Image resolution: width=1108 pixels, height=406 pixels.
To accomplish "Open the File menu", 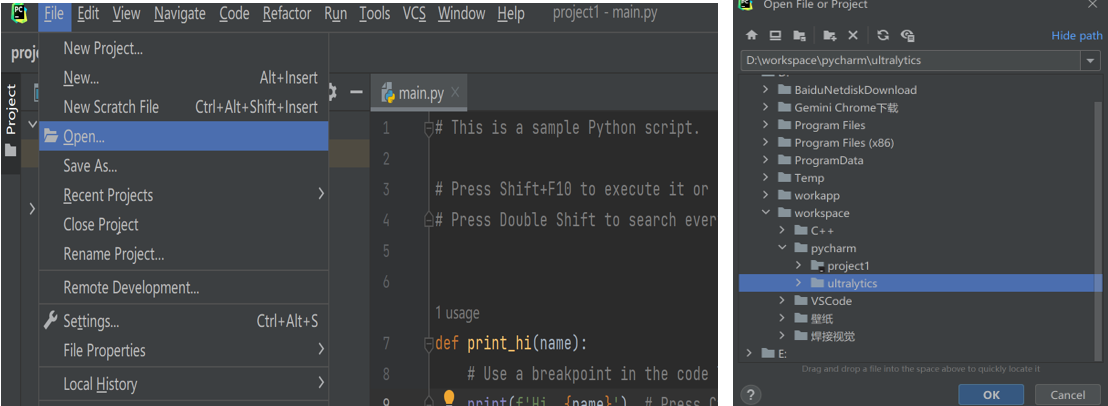I will click(x=54, y=13).
